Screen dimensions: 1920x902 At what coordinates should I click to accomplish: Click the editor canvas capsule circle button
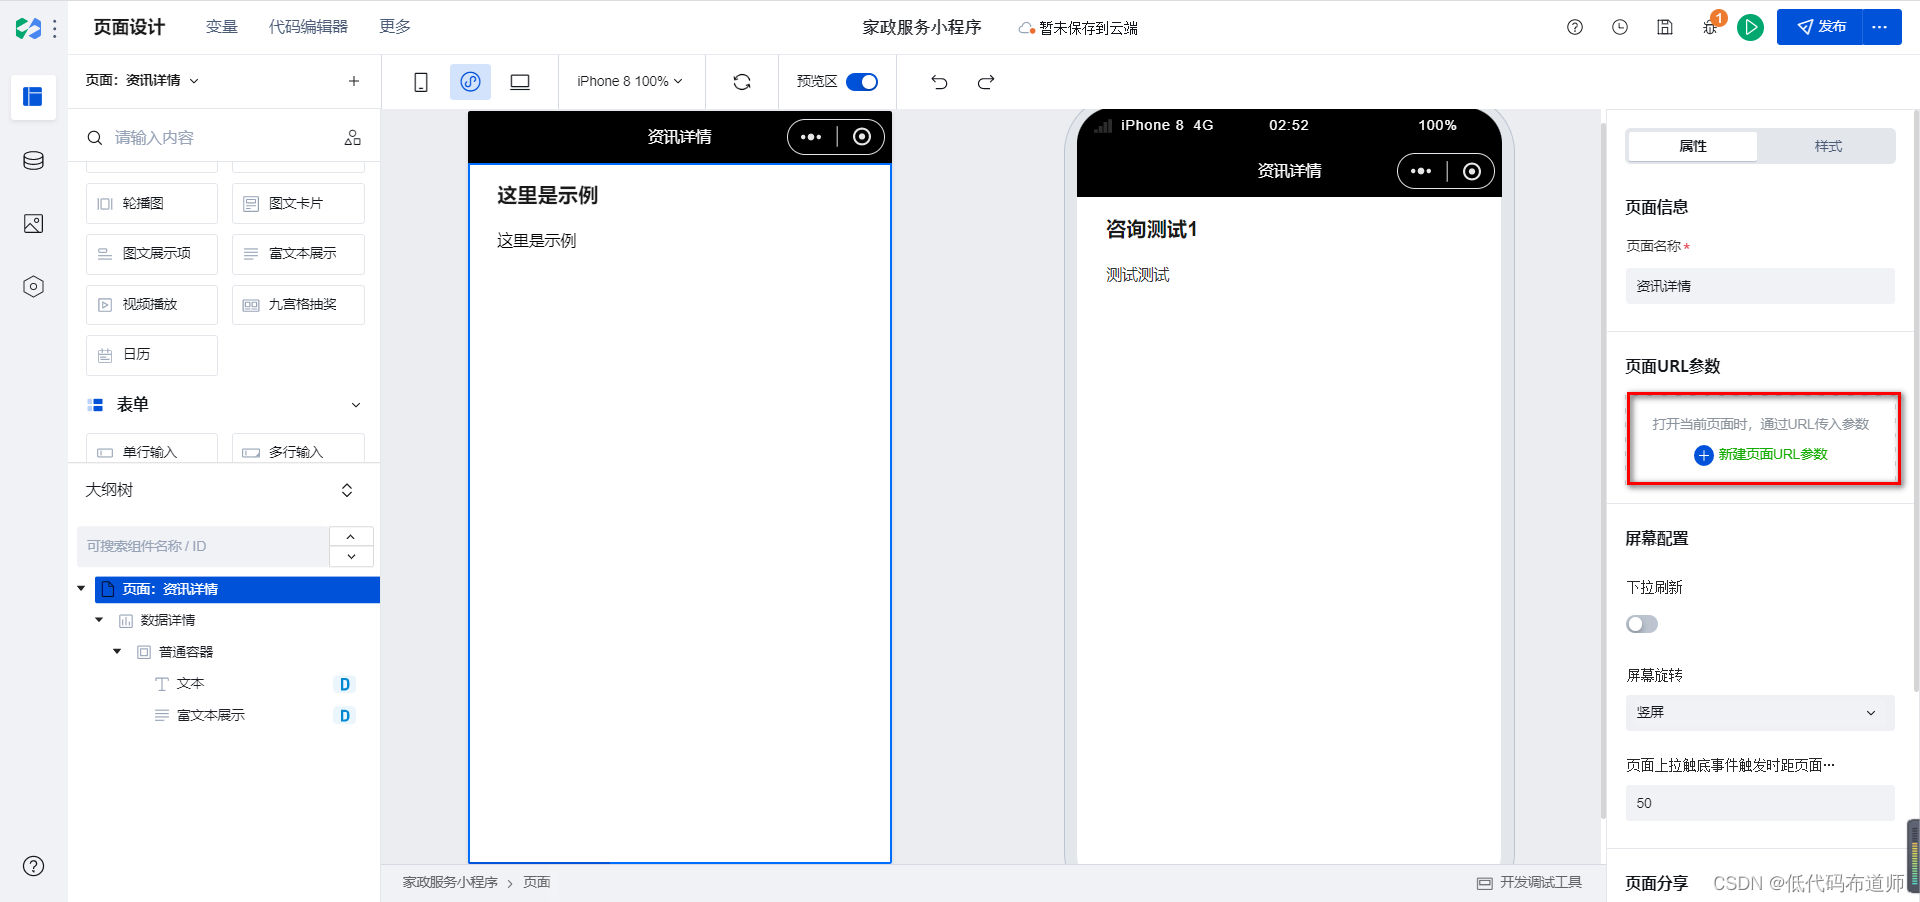[862, 137]
